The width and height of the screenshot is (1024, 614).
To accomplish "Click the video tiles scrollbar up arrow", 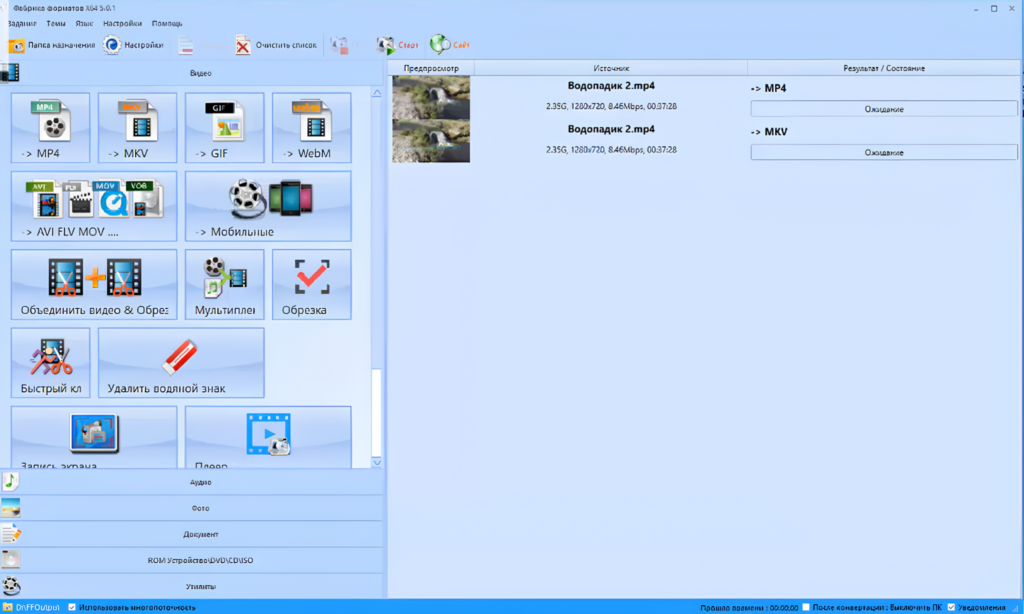I will (x=377, y=93).
